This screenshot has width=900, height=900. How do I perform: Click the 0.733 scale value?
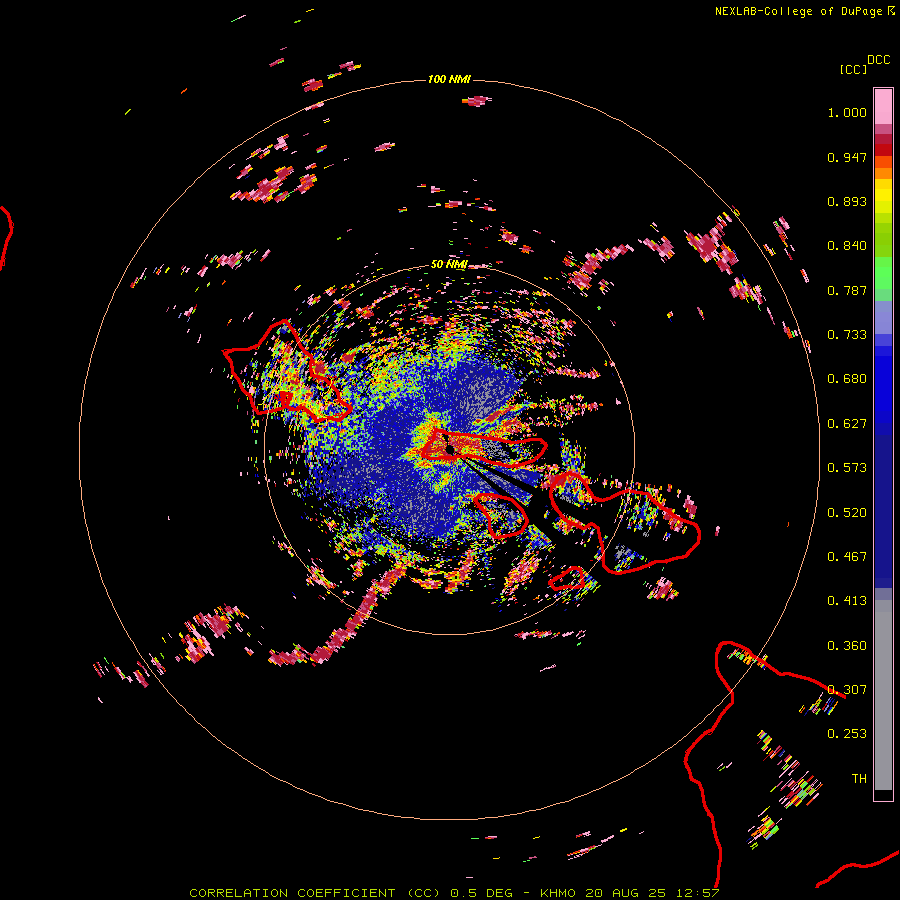tap(847, 335)
